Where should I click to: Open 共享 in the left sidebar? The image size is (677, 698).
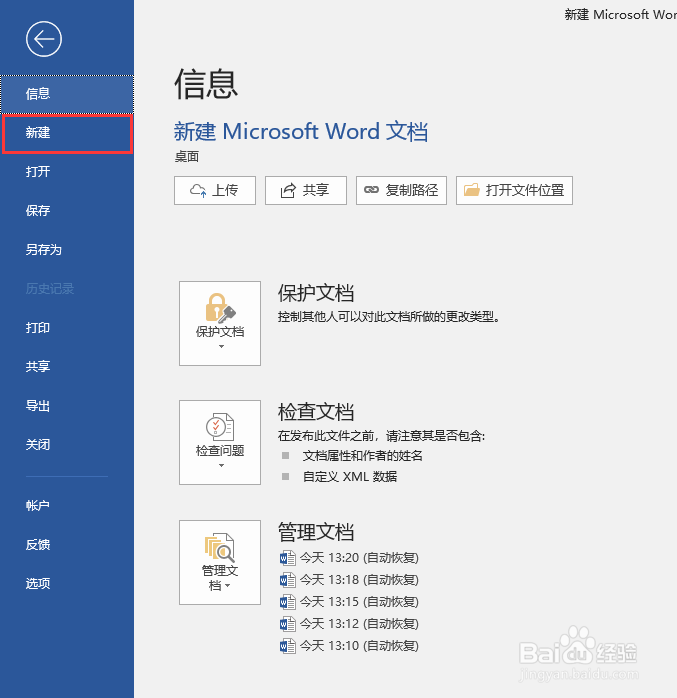[x=67, y=366]
